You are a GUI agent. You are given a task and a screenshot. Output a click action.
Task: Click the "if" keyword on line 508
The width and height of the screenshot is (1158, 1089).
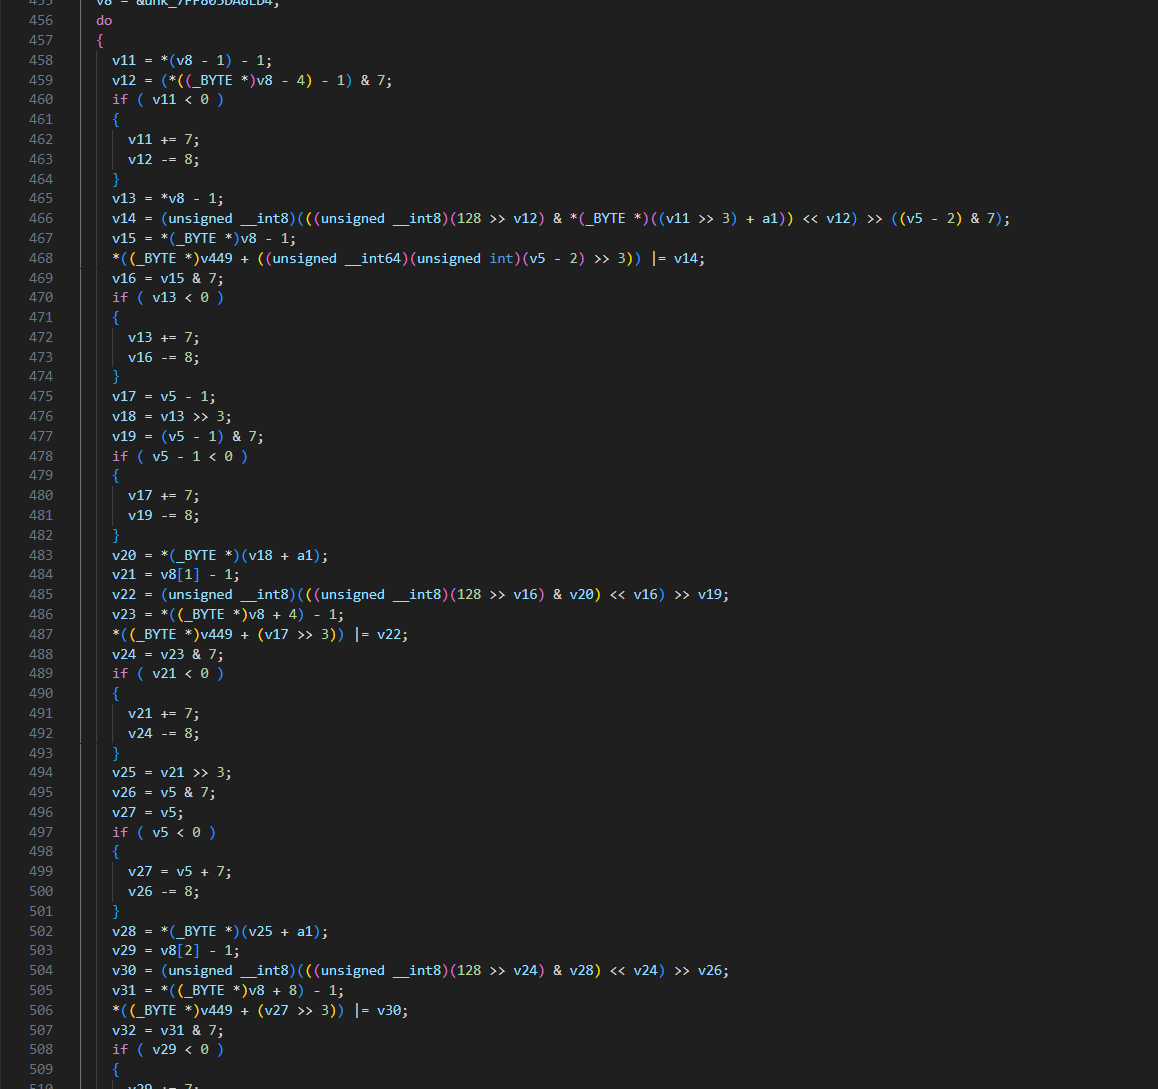pos(120,1049)
